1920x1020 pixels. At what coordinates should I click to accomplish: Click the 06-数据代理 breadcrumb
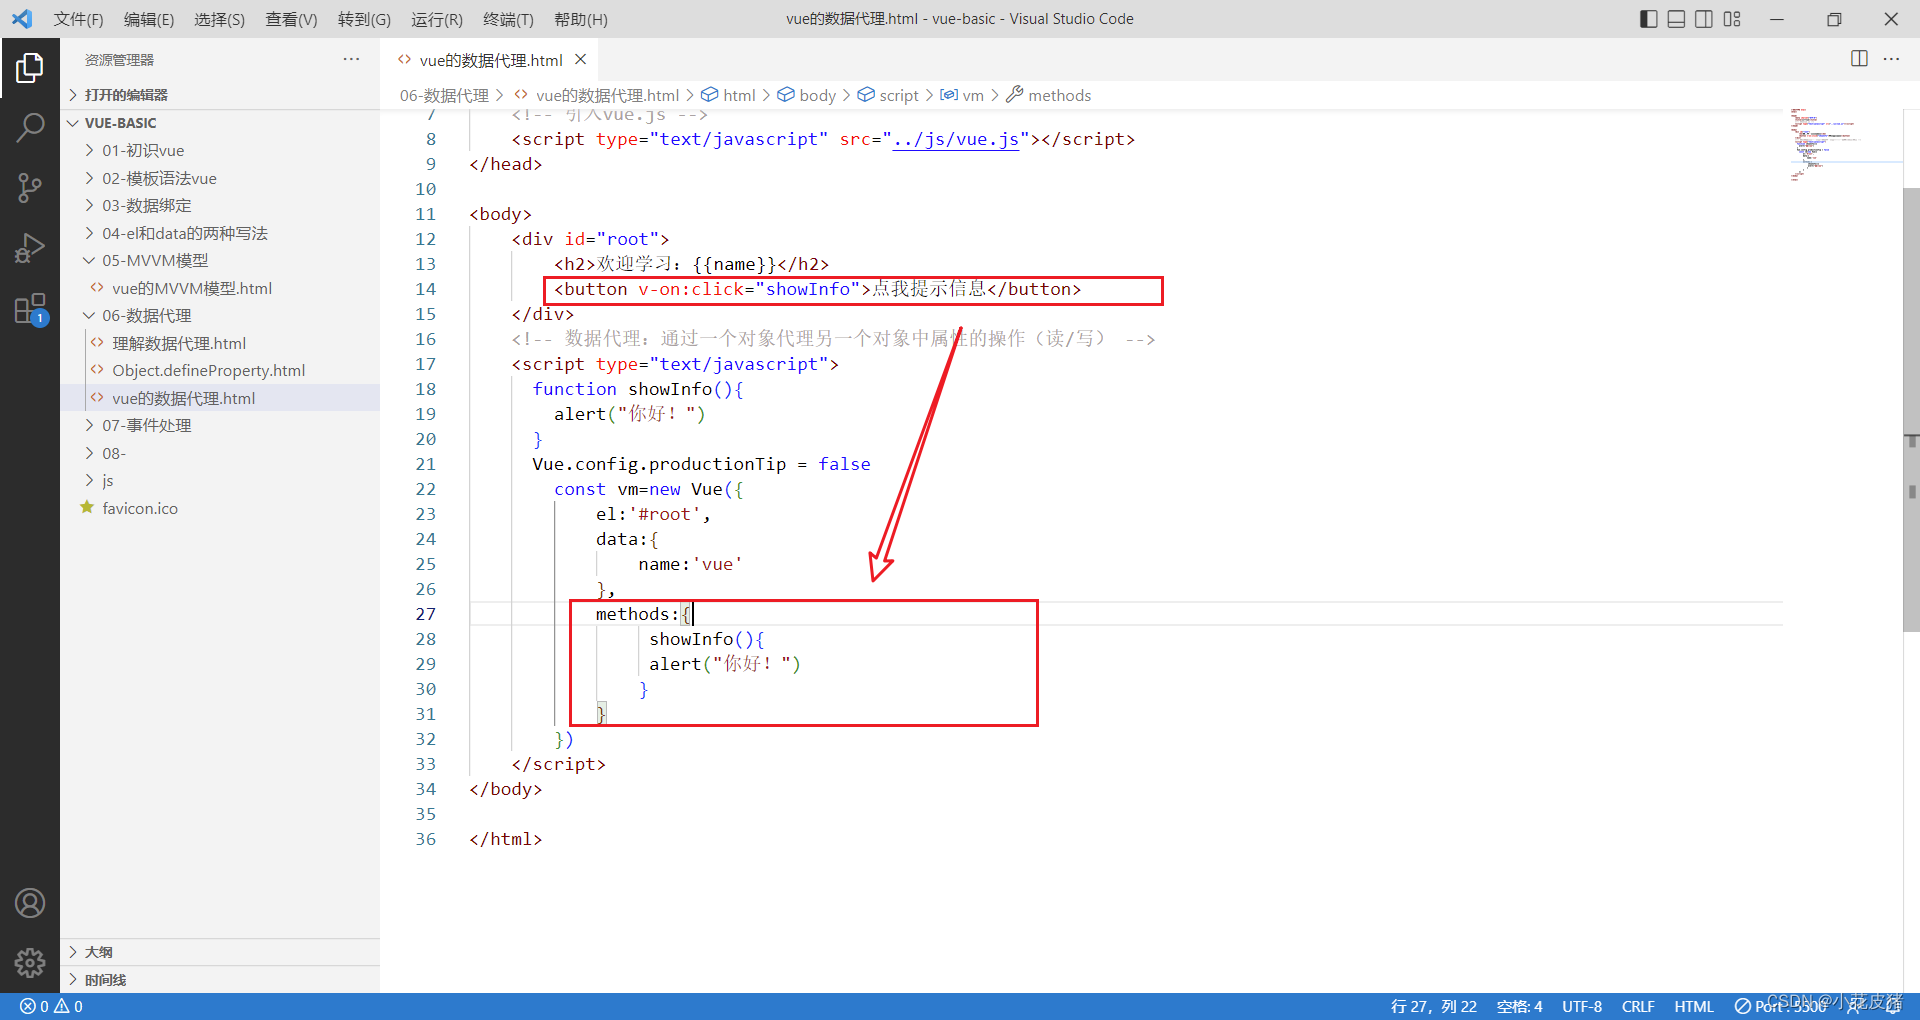click(444, 95)
